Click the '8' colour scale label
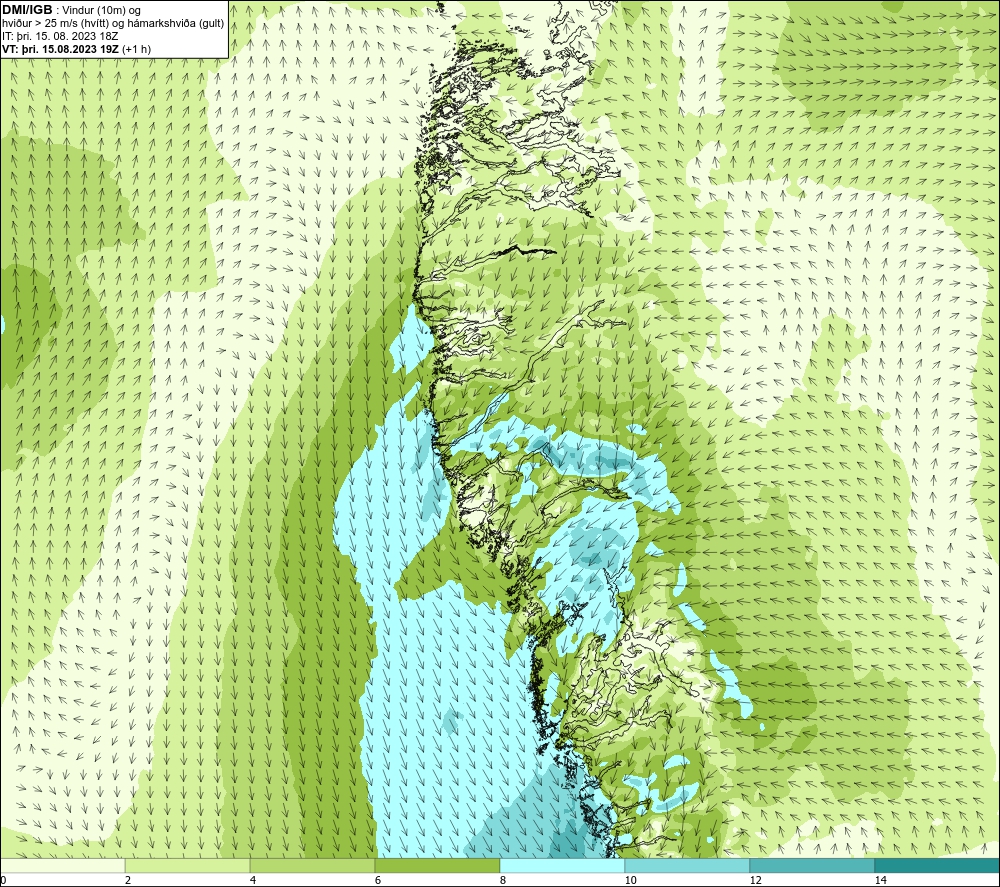The height and width of the screenshot is (887, 1000). point(503,880)
